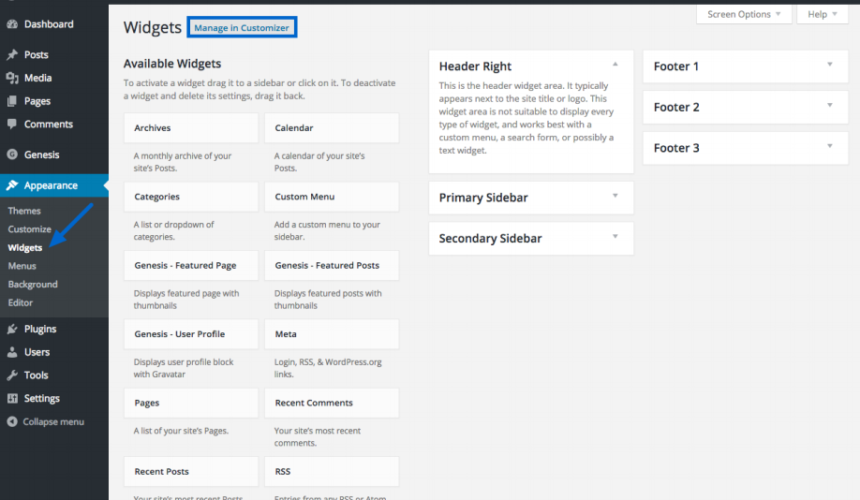Open Editor under Appearance

click(x=20, y=303)
